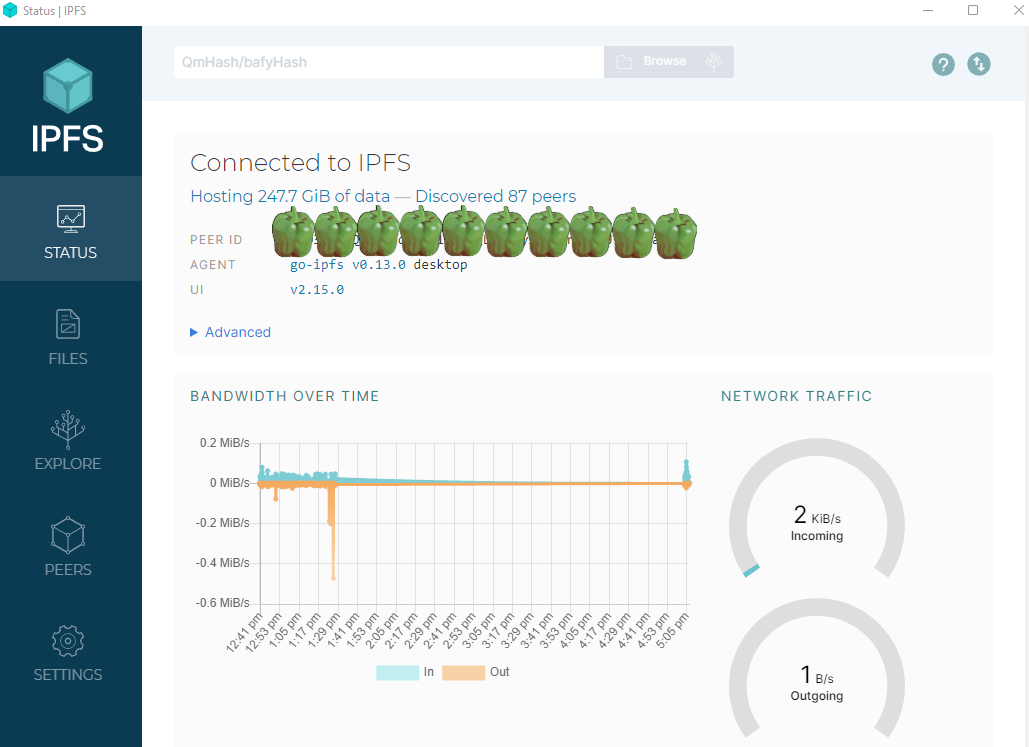Open the Explore tree icon
Image resolution: width=1029 pixels, height=747 pixels.
coord(68,430)
